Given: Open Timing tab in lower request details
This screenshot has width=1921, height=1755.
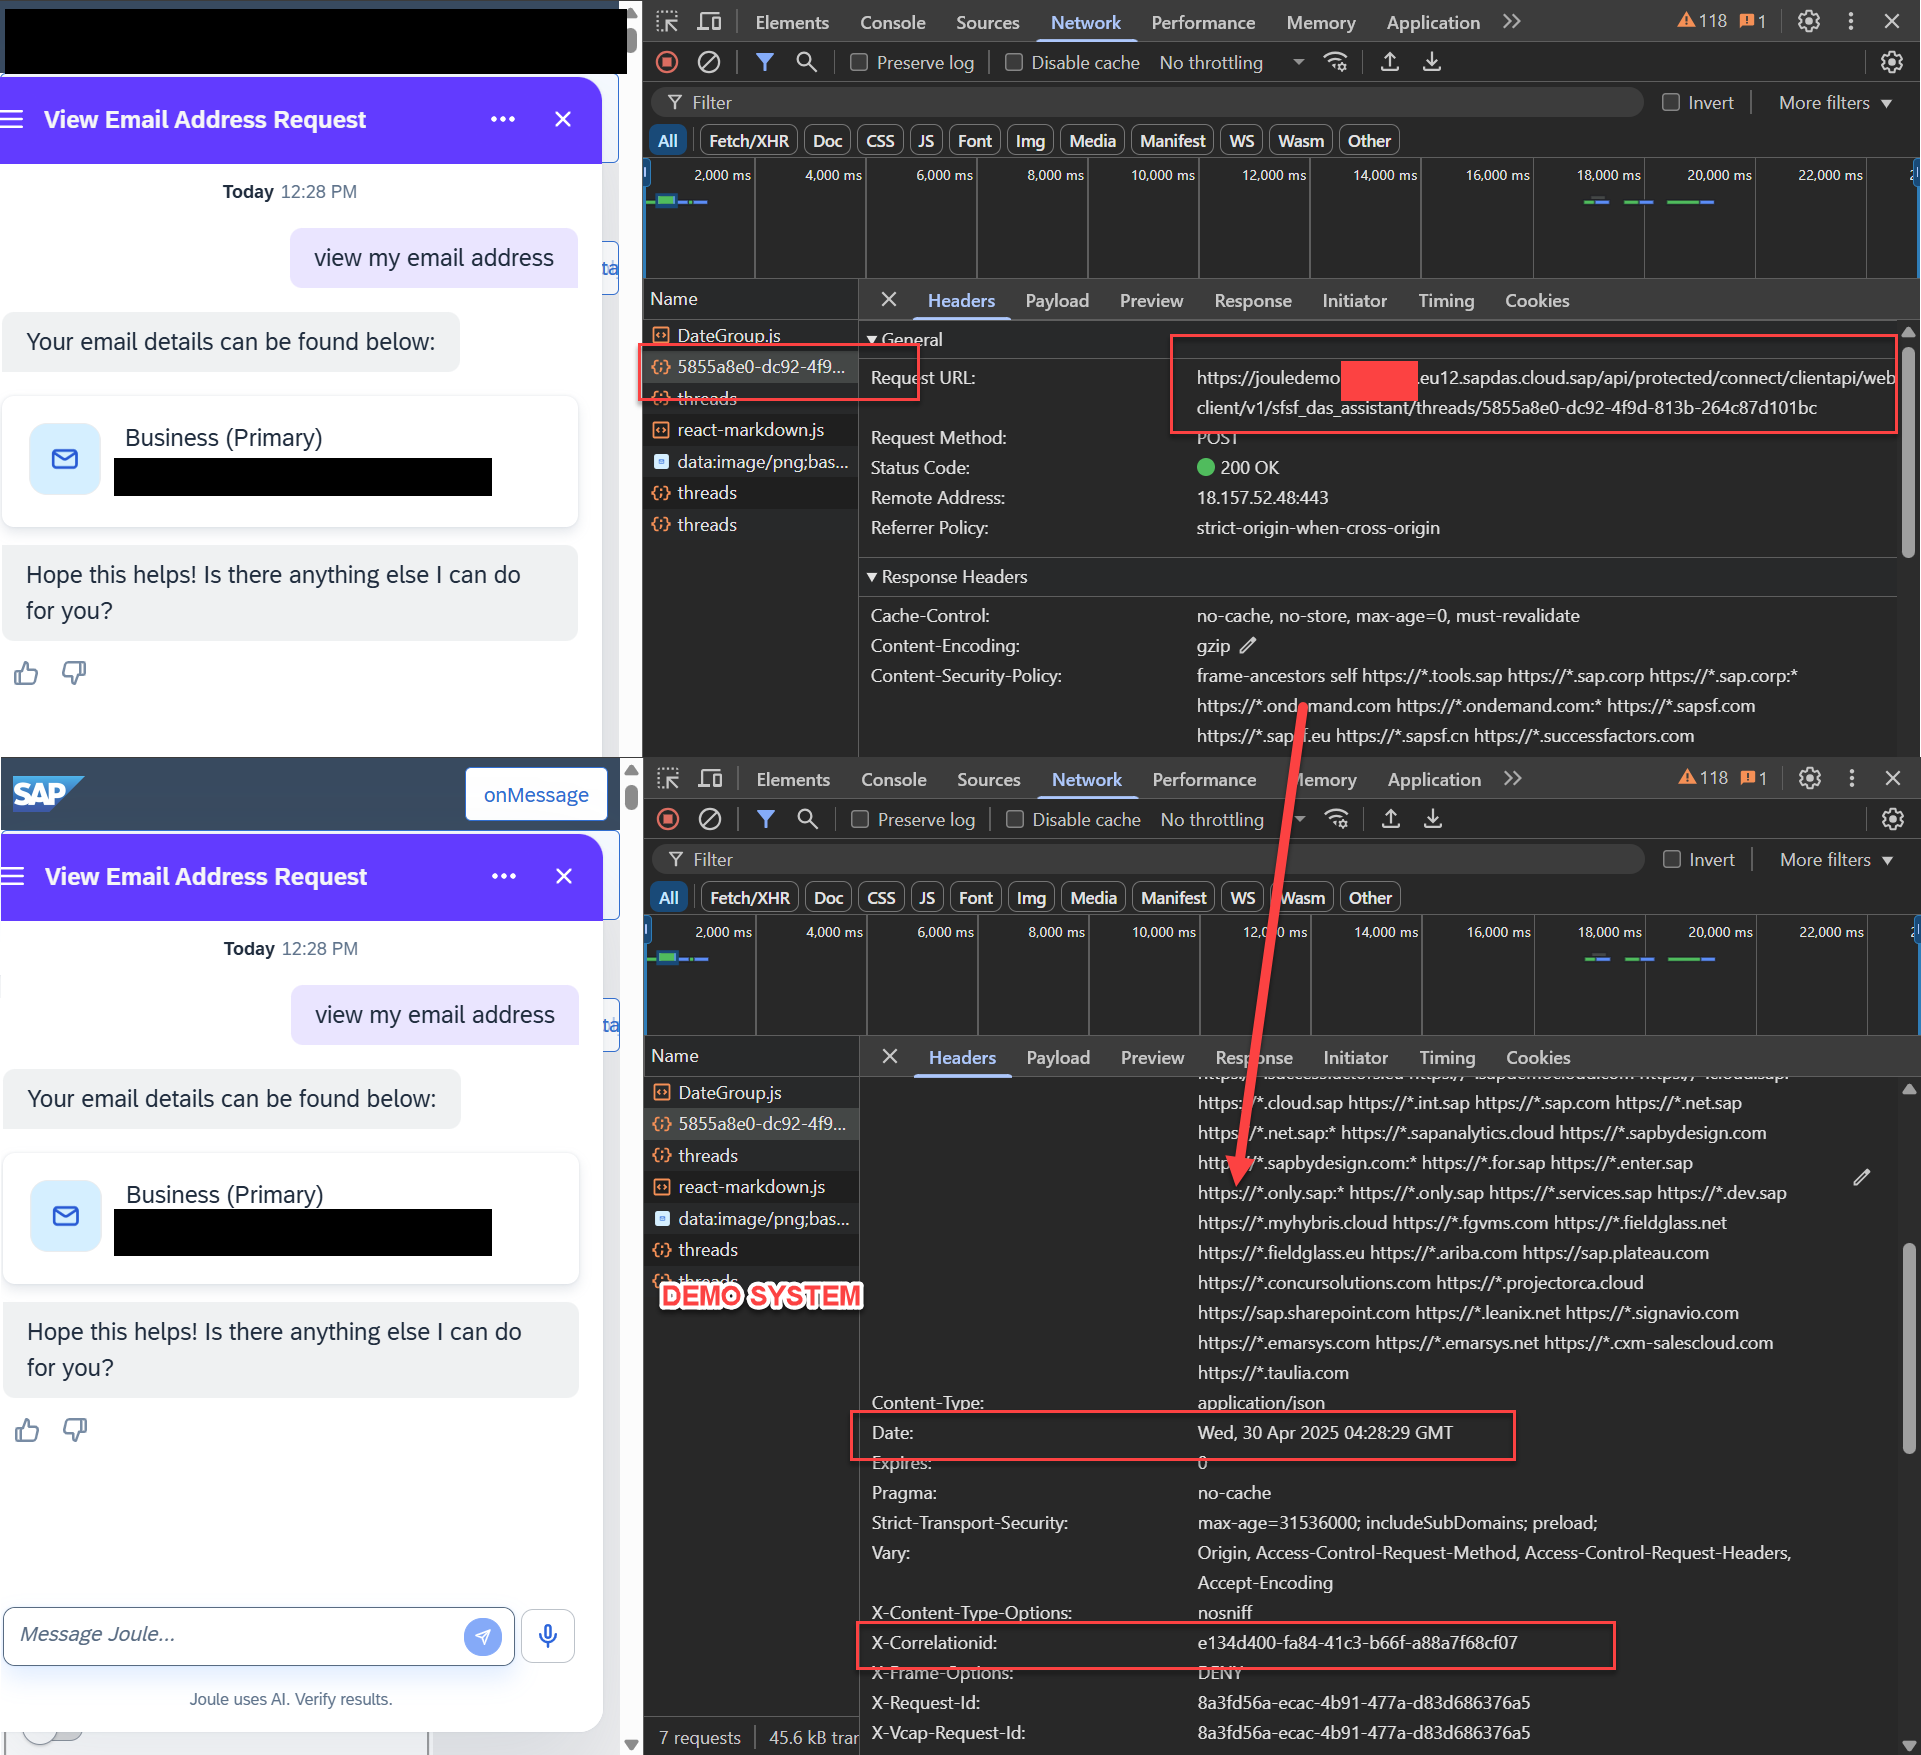Looking at the screenshot, I should click(1447, 1057).
